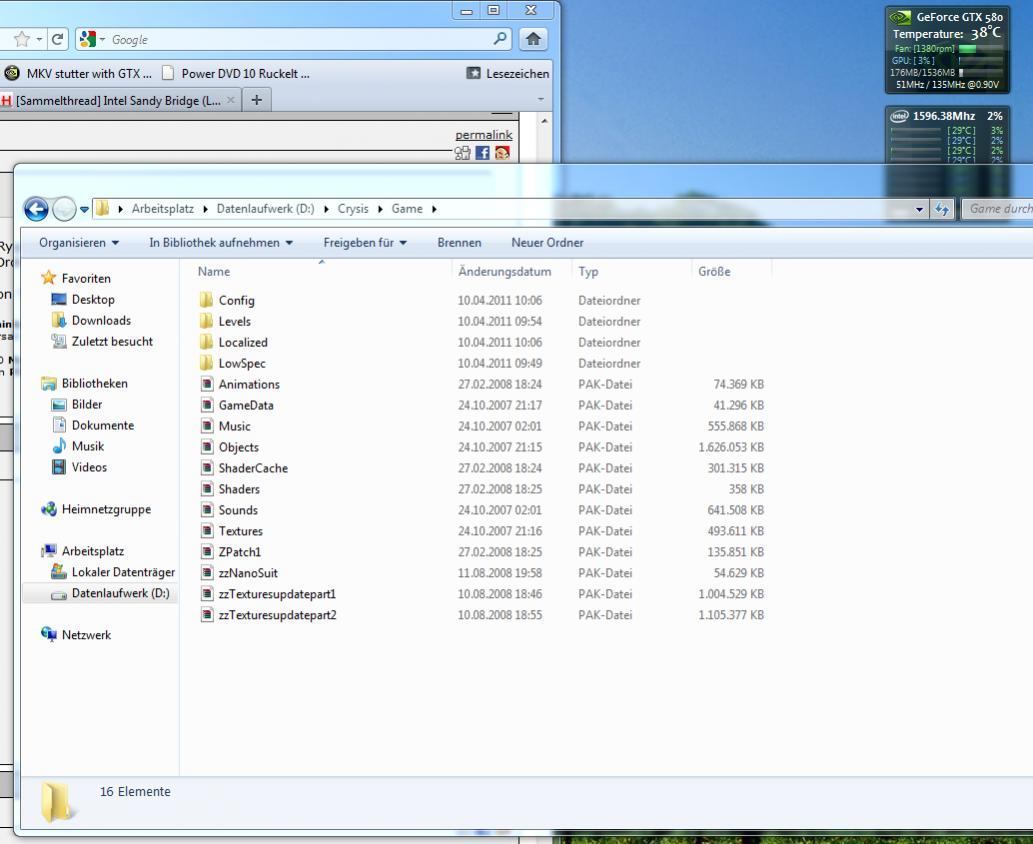Select the Shaders PAK file icon

tap(207, 489)
